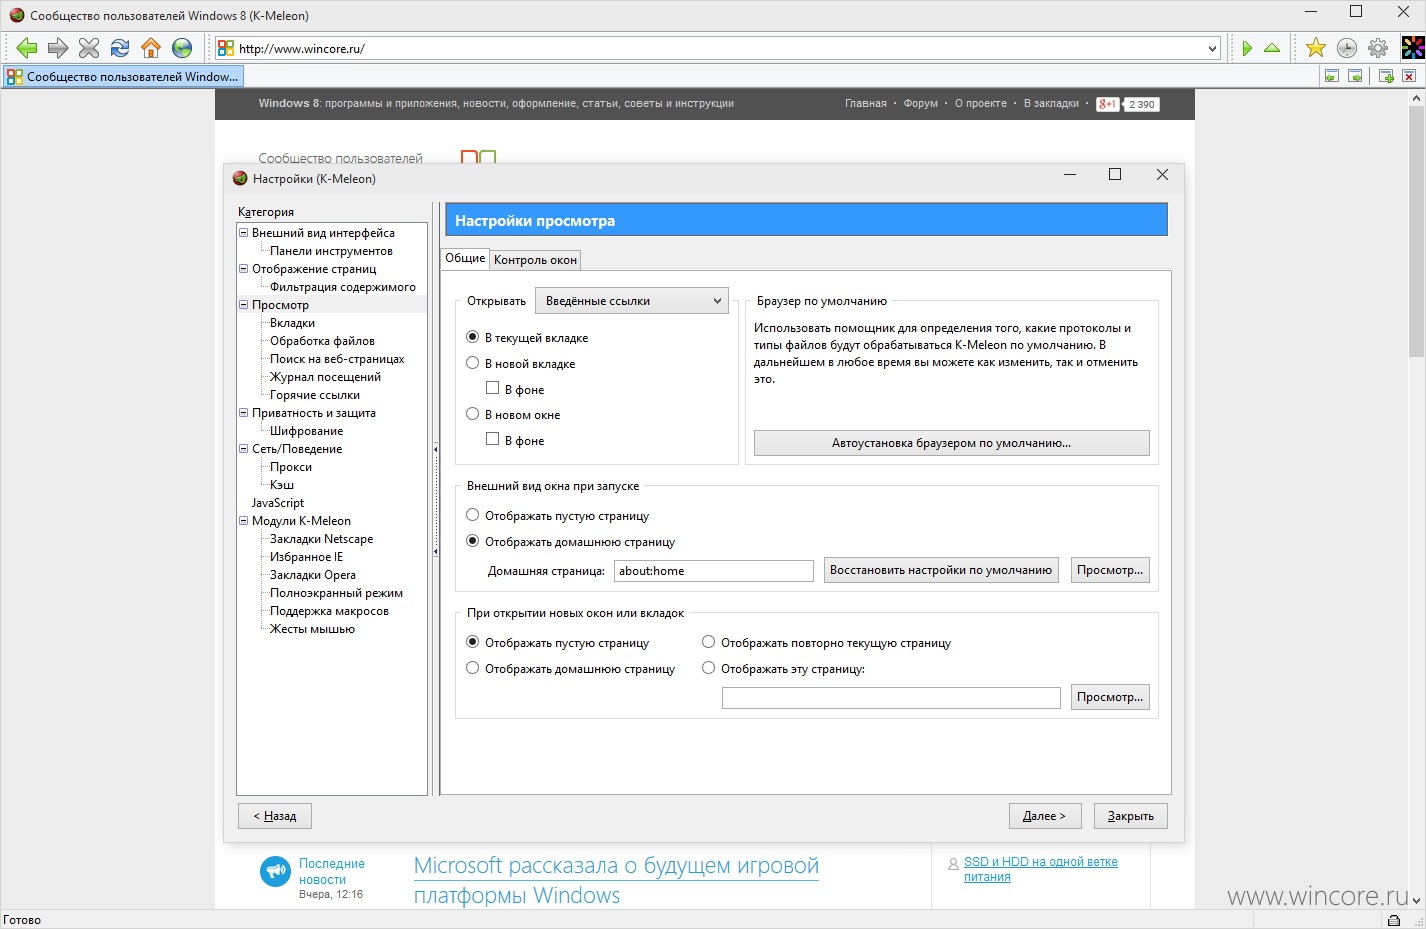Click the globe icon in the navigation toolbar
Viewport: 1426px width, 929px height.
(x=182, y=48)
